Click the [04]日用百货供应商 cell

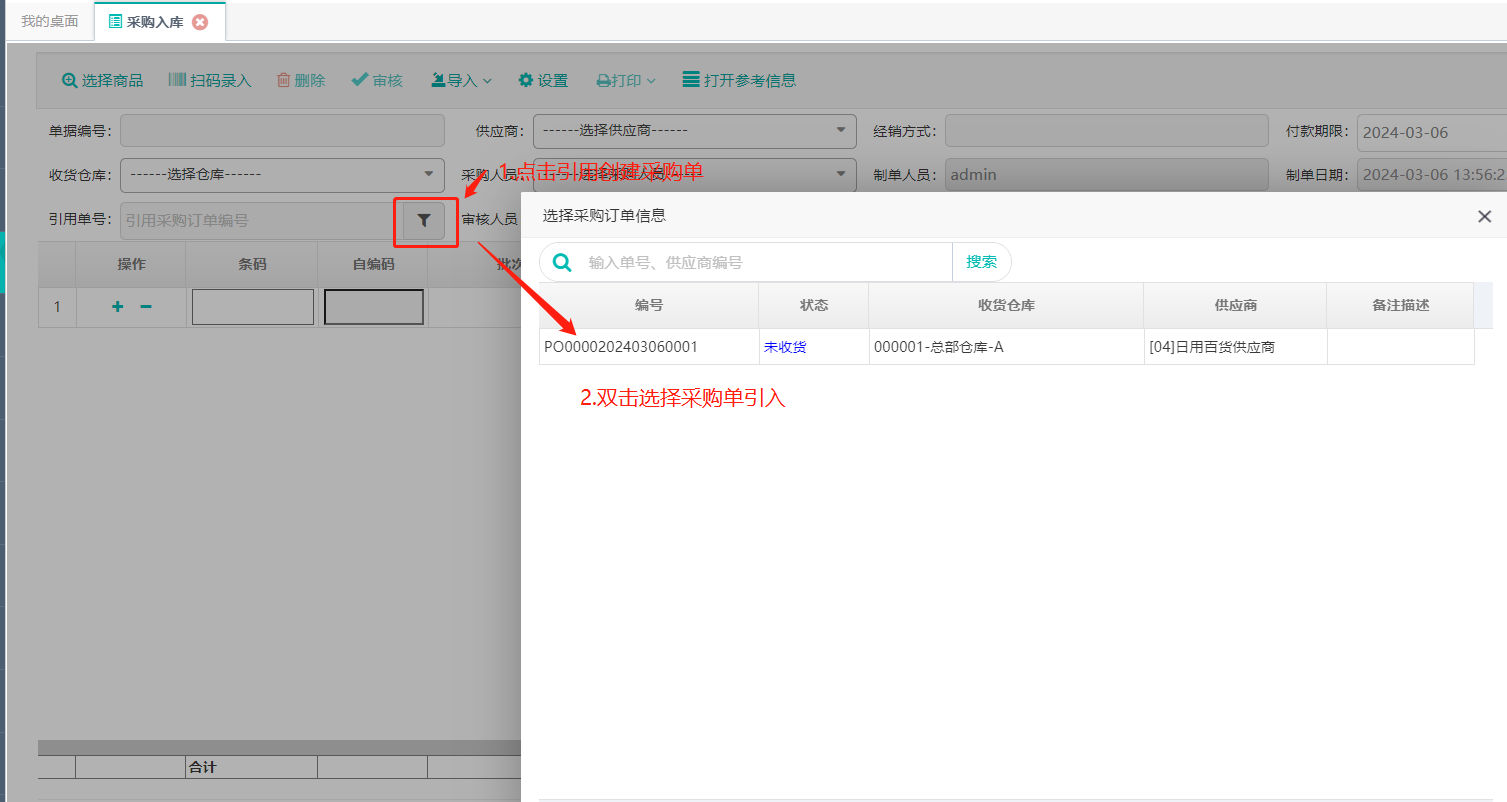pos(1235,347)
